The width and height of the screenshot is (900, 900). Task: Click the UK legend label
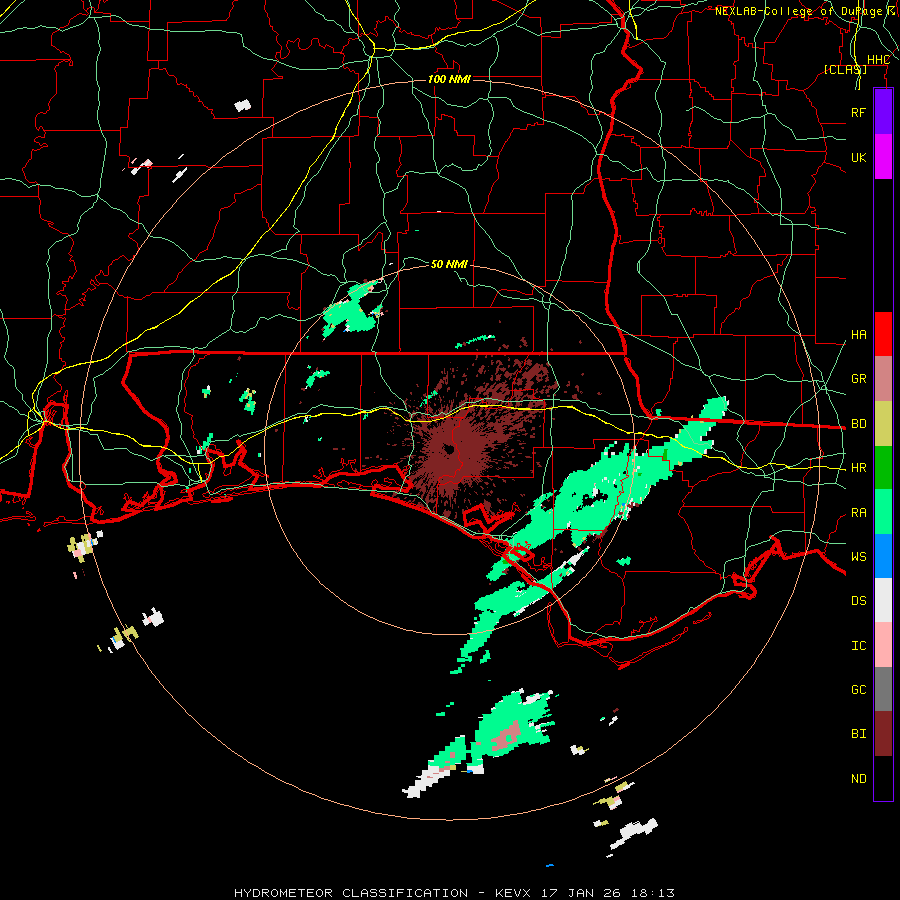(858, 158)
